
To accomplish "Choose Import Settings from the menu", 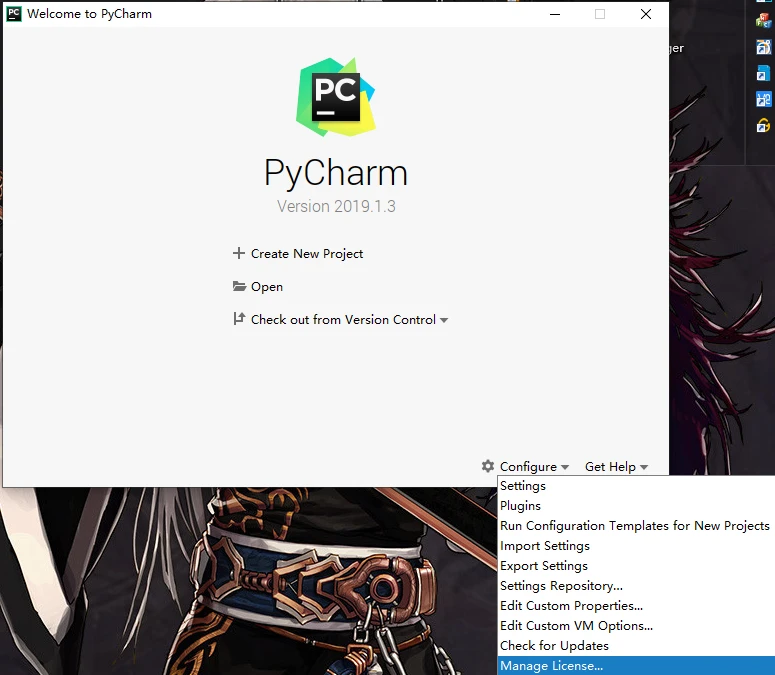I will tap(545, 546).
